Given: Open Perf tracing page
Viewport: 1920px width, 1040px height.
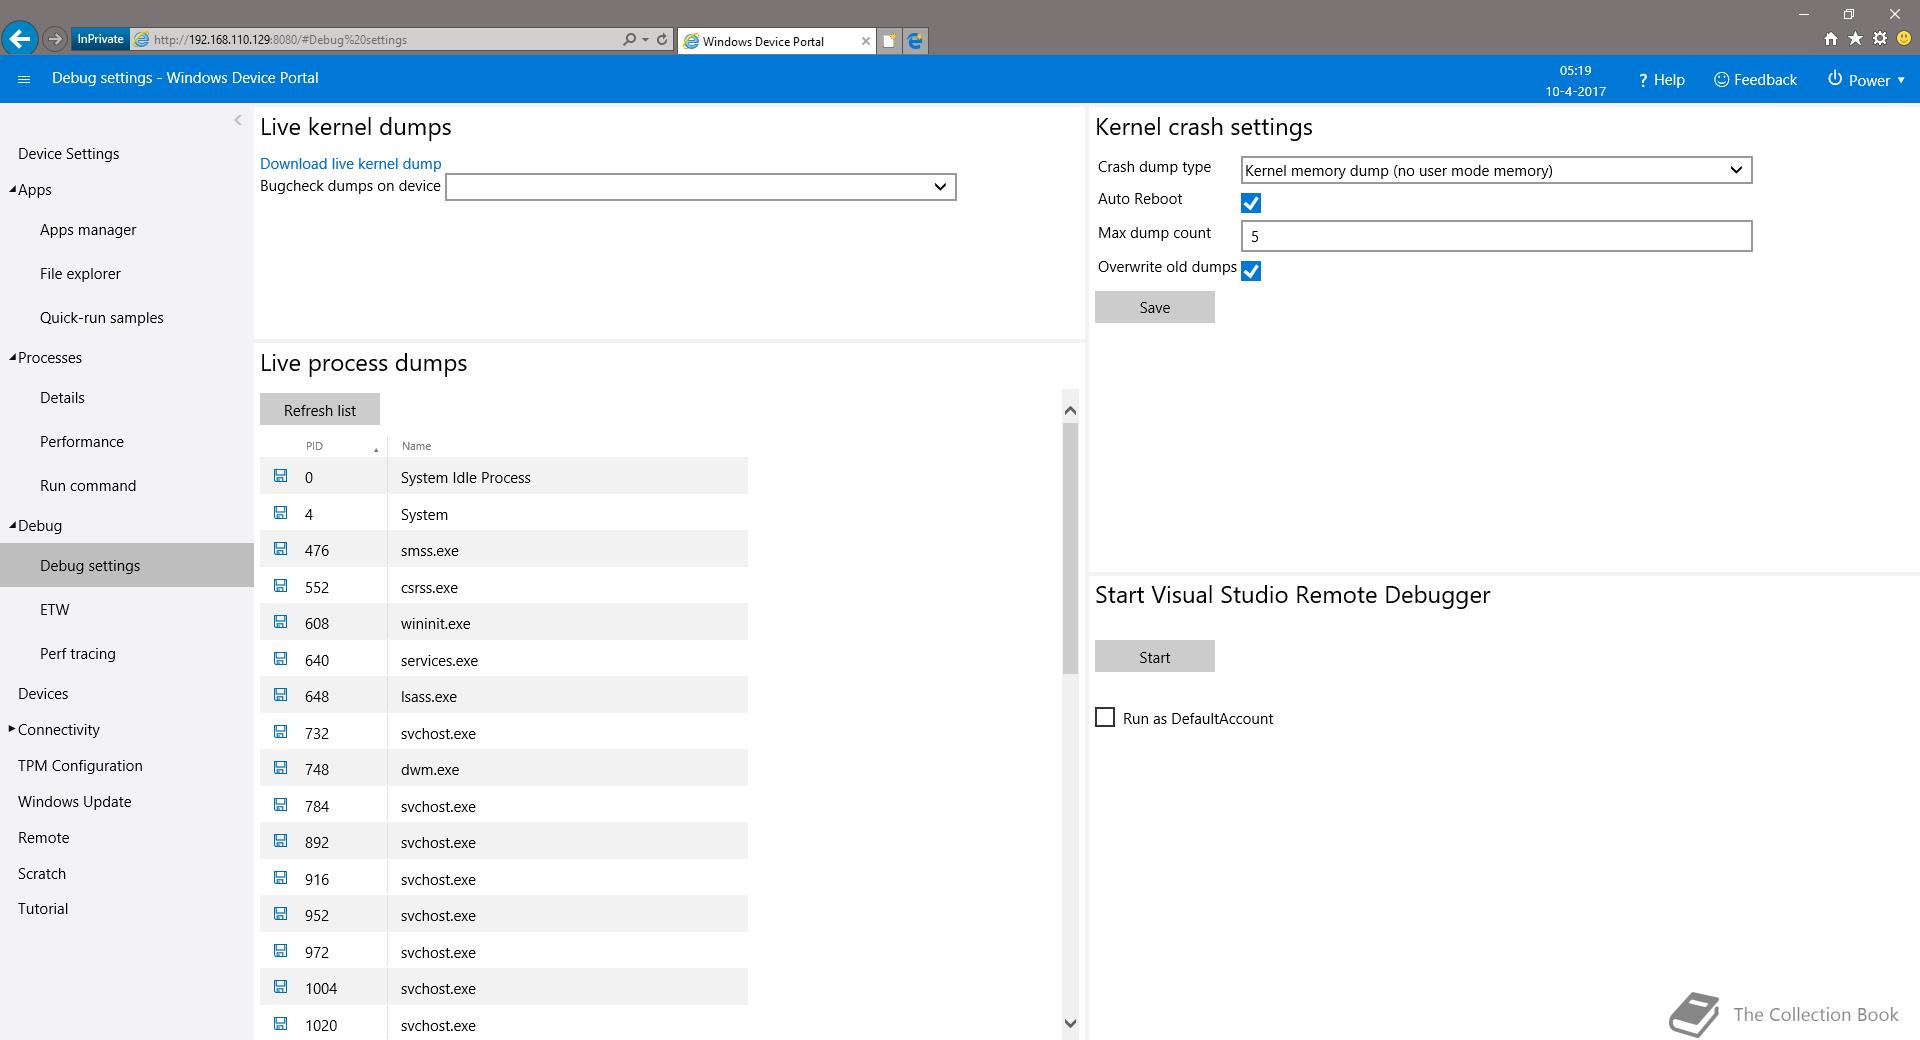Looking at the screenshot, I should [78, 653].
